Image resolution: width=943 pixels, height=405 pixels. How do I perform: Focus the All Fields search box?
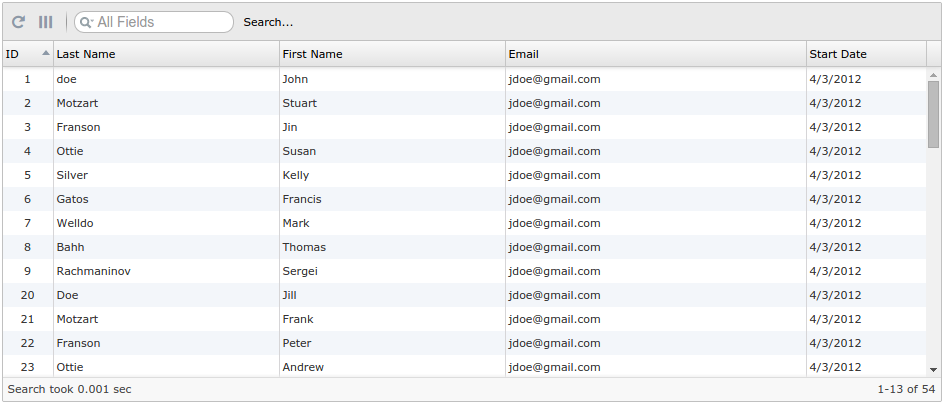154,22
